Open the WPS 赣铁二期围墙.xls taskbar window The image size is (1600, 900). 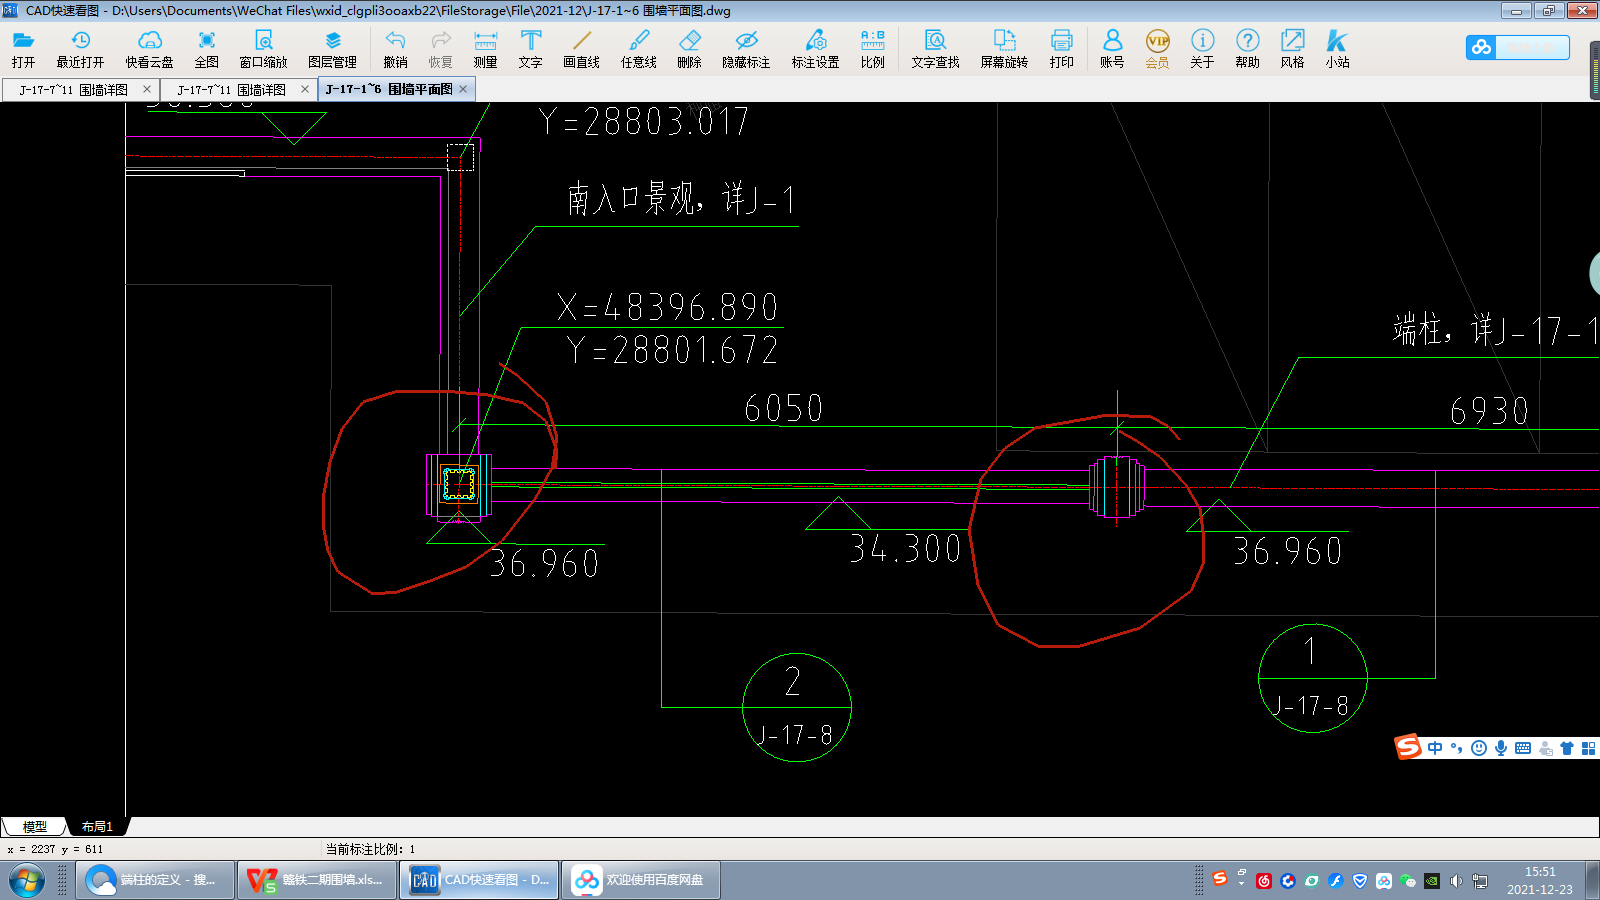click(x=317, y=880)
